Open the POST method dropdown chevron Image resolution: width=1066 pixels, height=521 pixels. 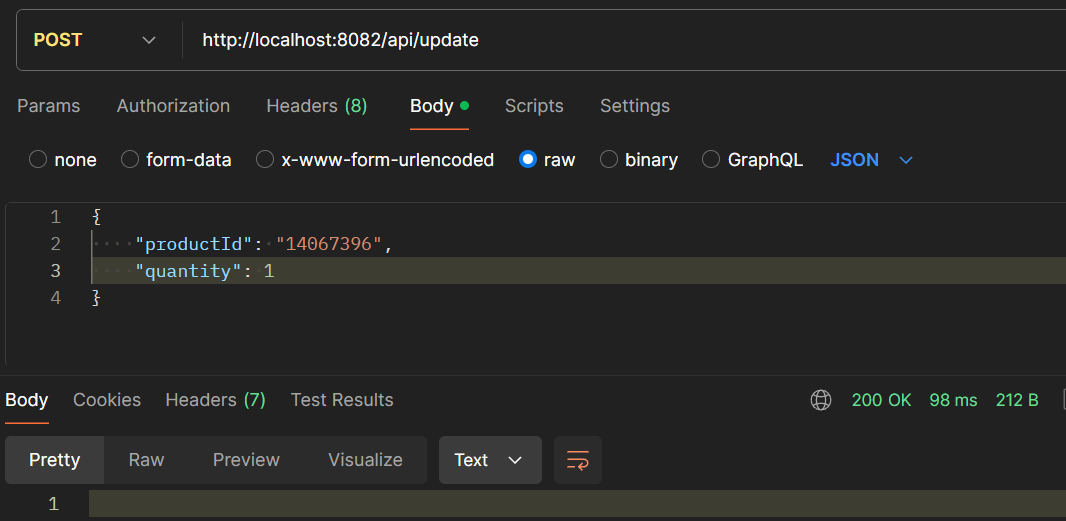149,40
